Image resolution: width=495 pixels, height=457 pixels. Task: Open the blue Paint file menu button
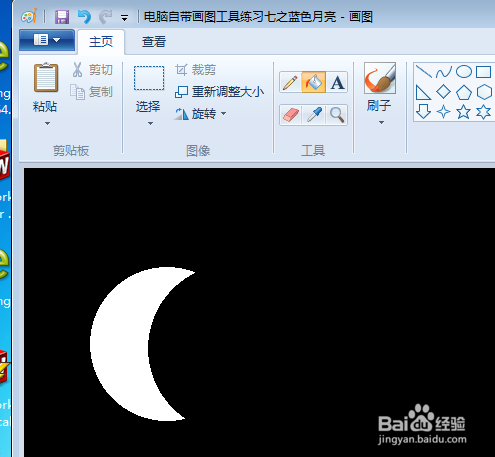pos(47,40)
